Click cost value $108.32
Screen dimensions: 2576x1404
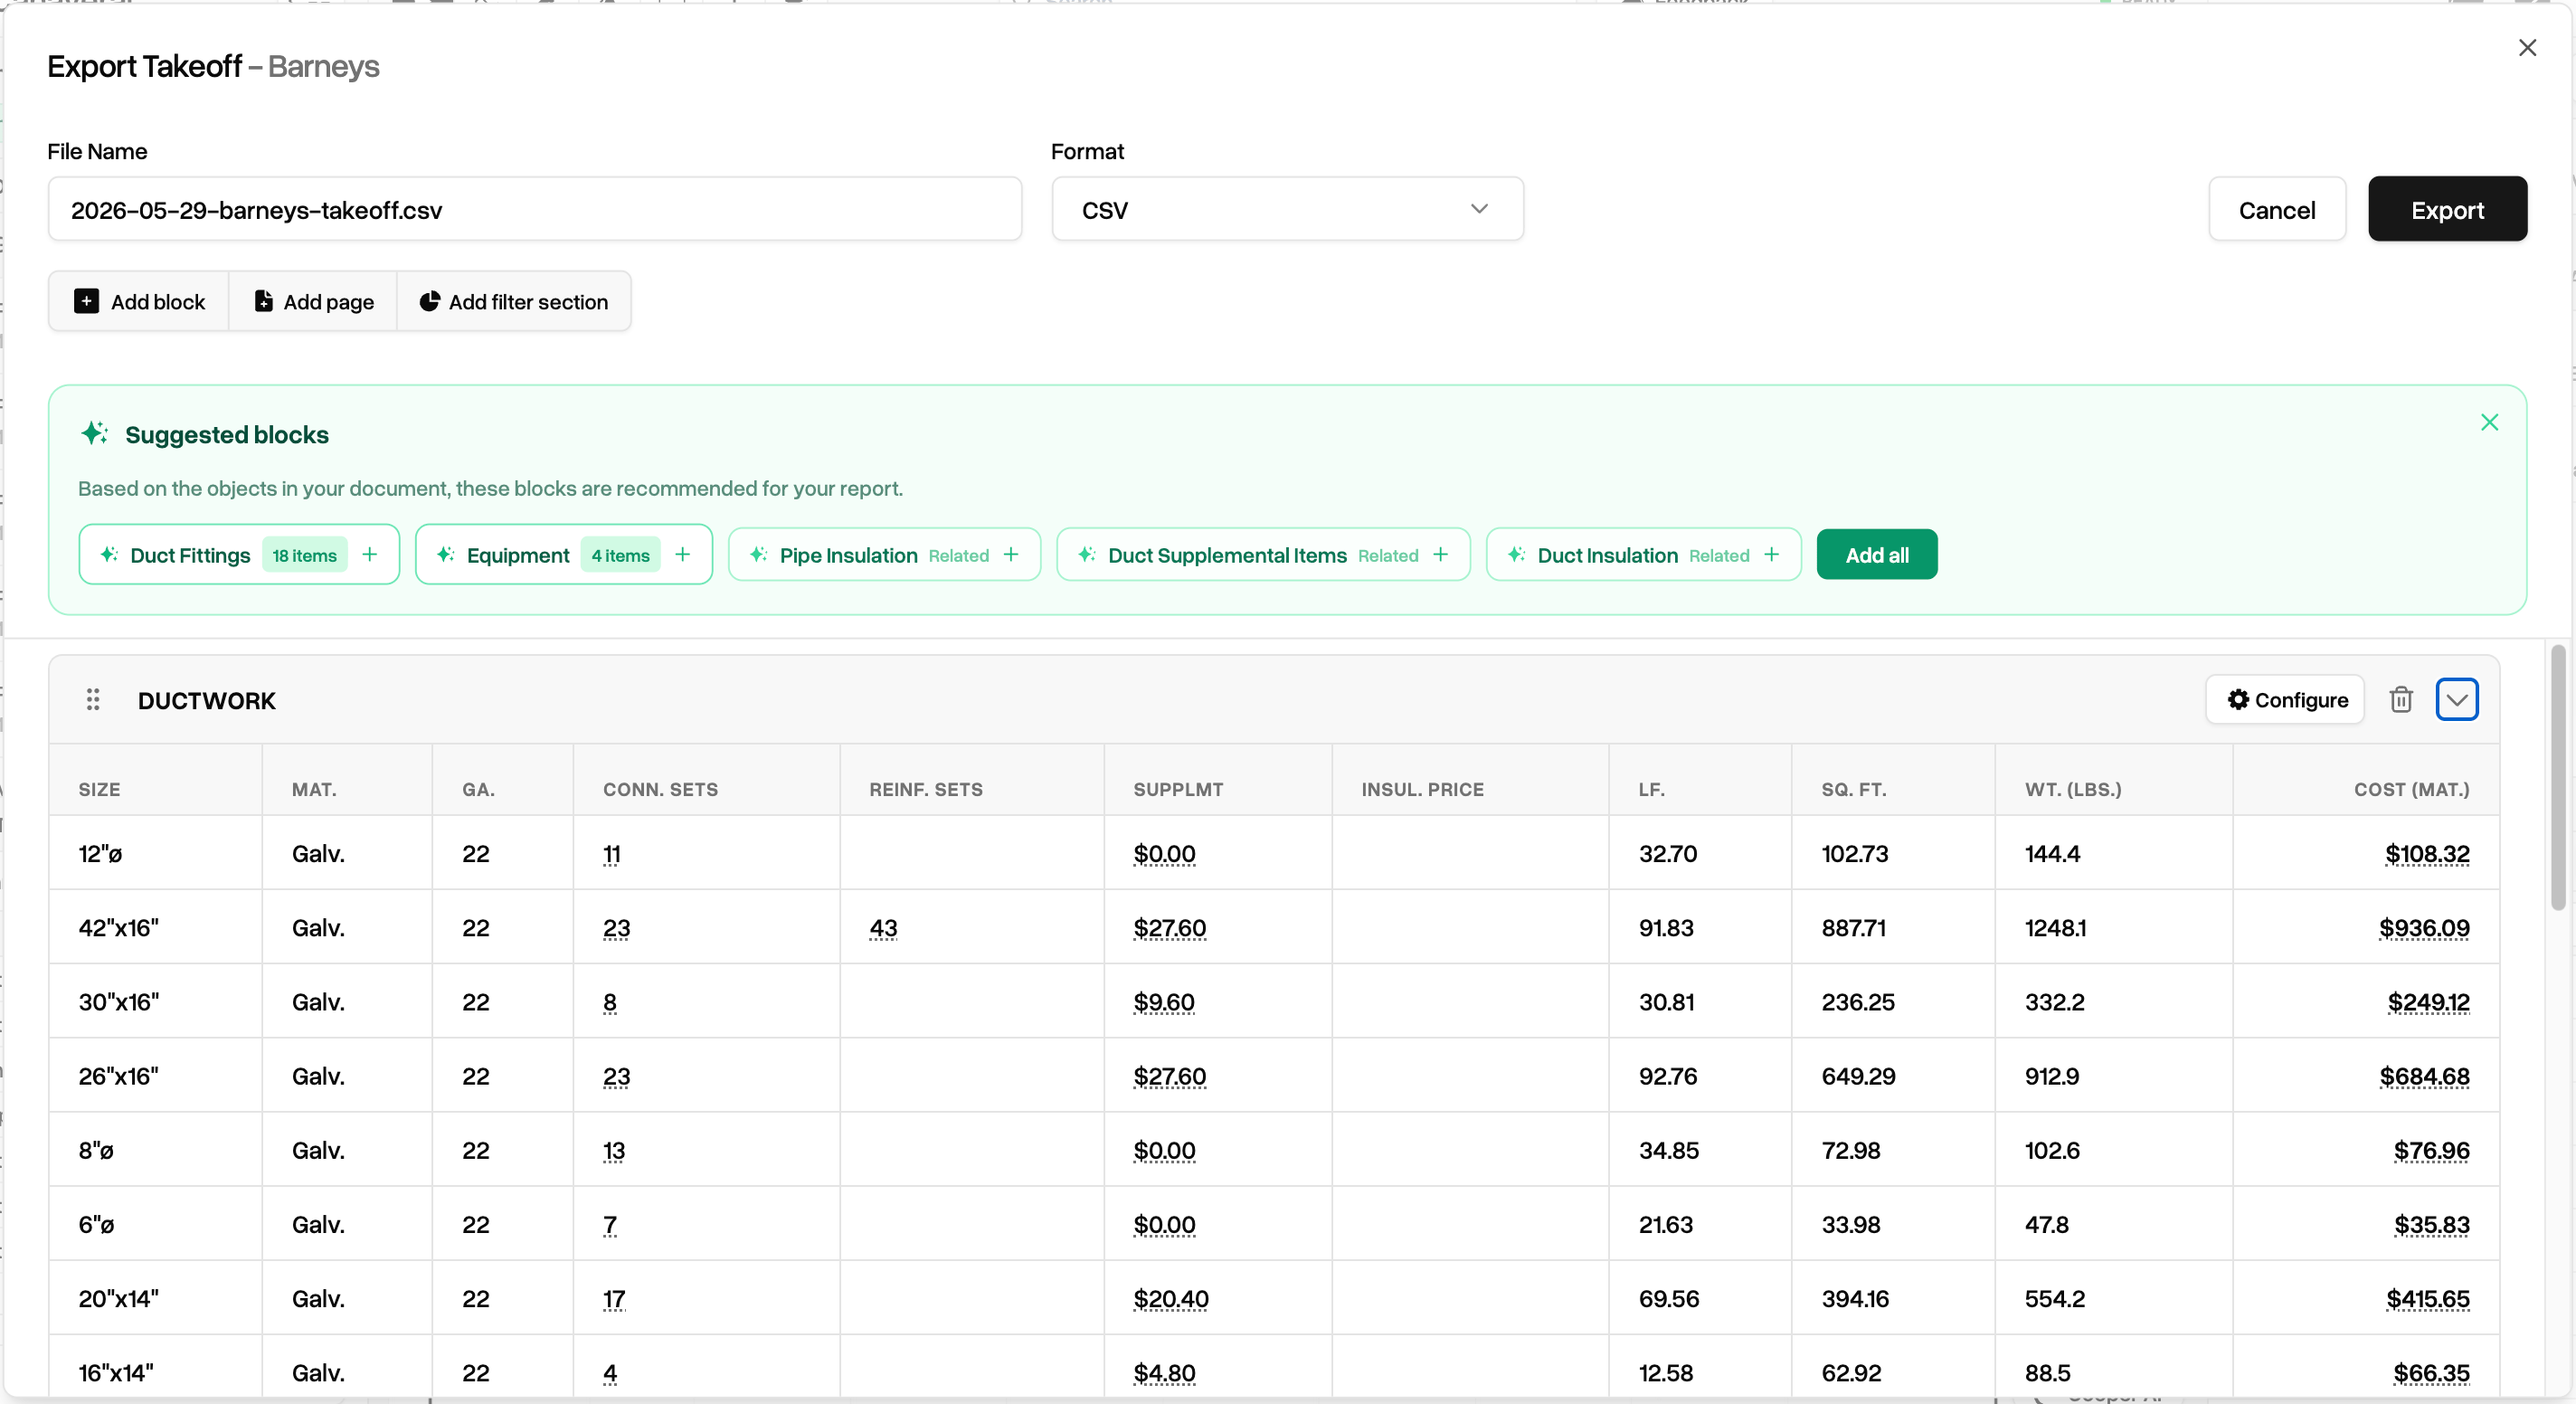(x=2427, y=854)
